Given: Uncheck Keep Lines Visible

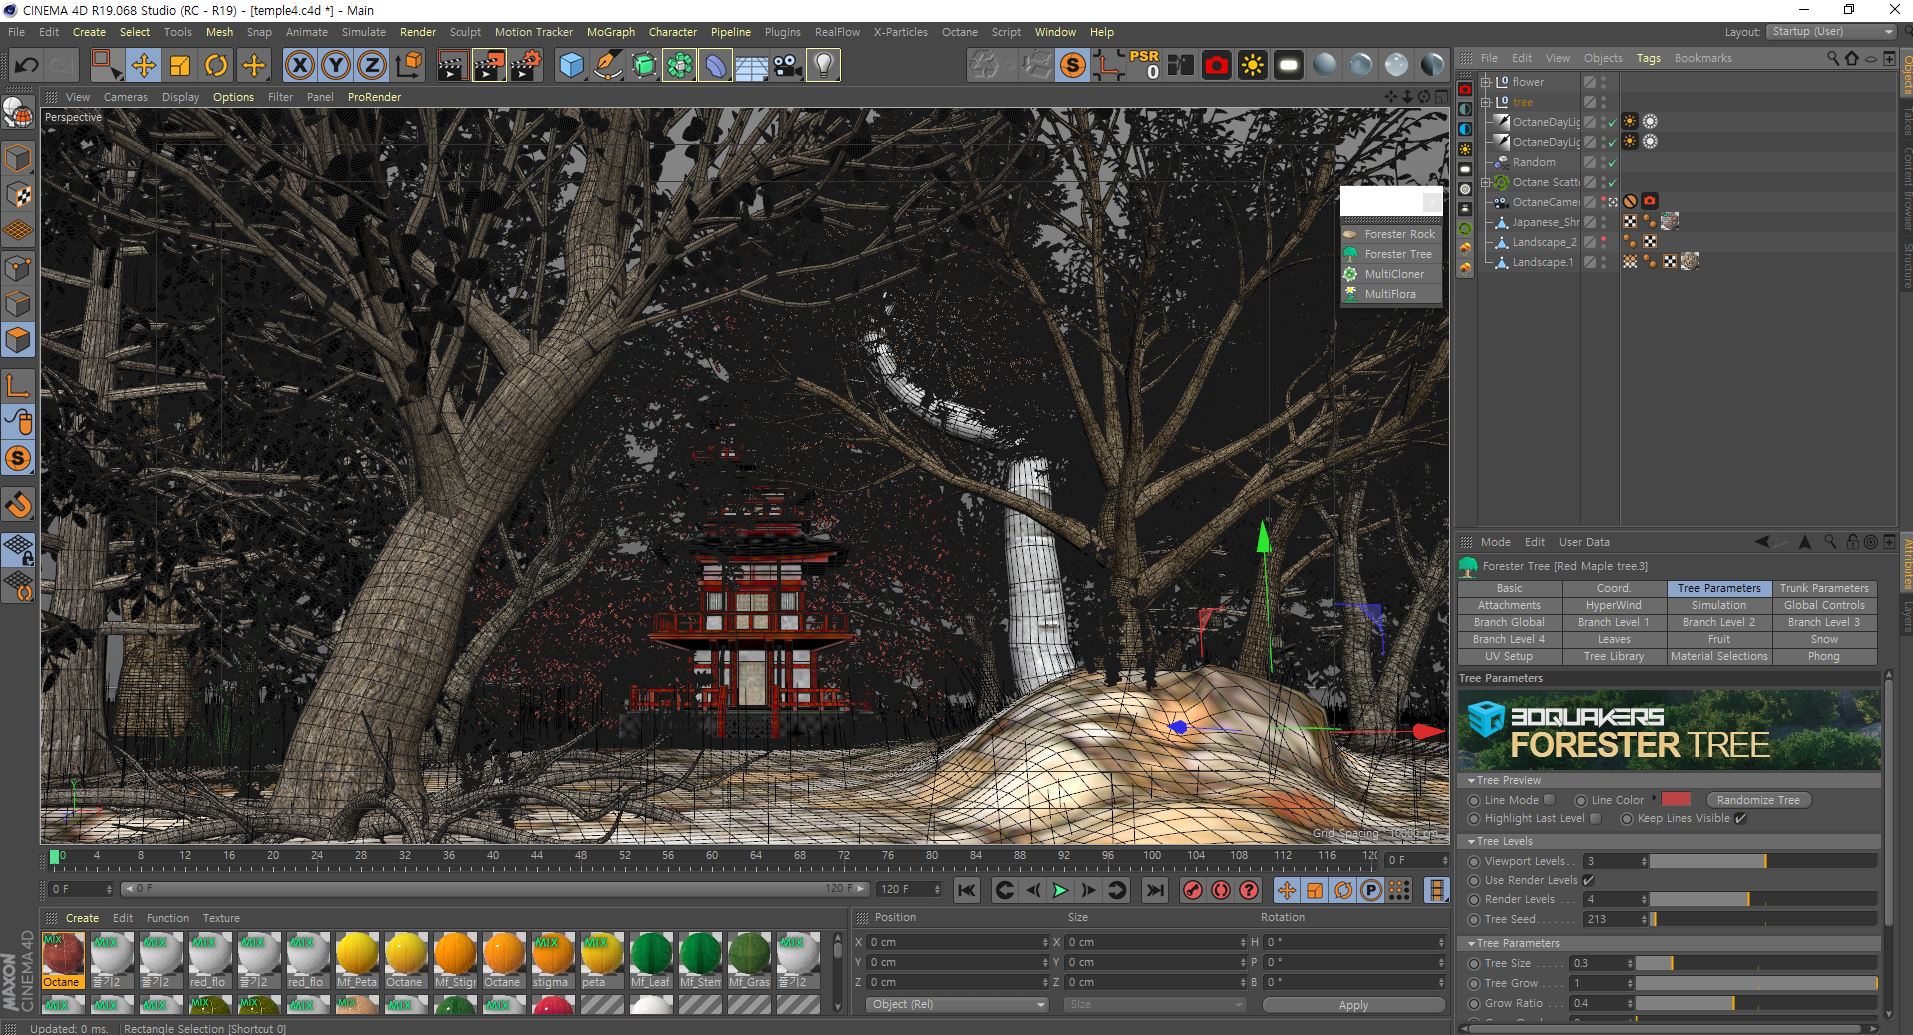Looking at the screenshot, I should tap(1740, 818).
